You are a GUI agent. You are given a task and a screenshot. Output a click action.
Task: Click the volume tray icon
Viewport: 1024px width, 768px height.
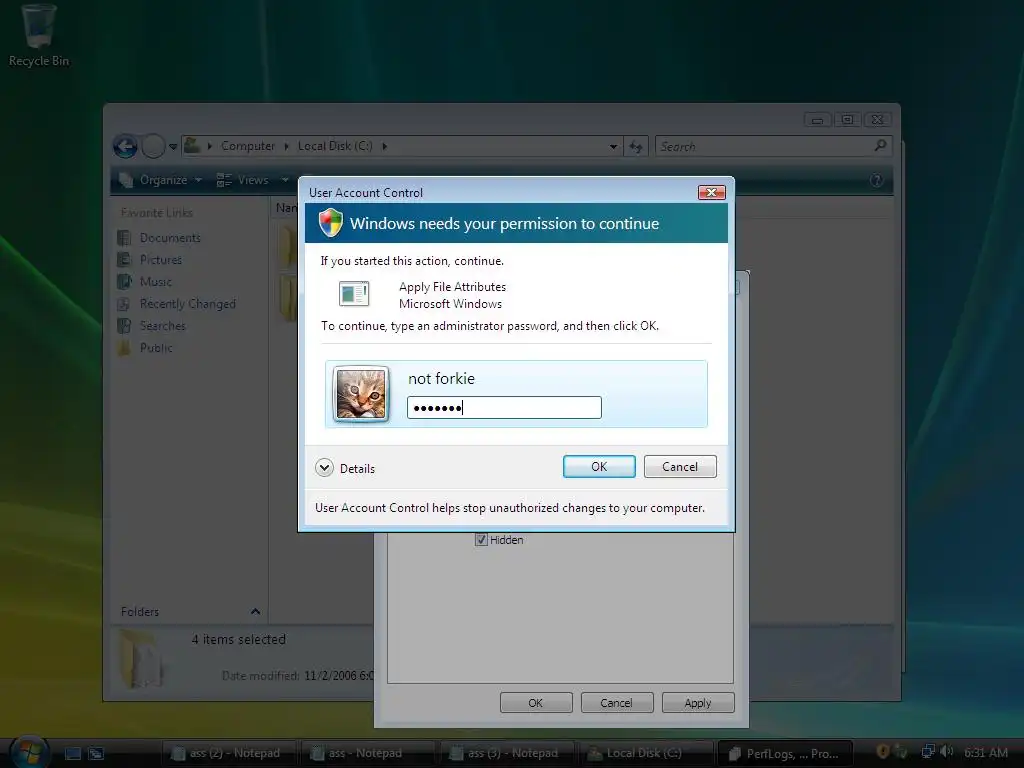[x=948, y=752]
